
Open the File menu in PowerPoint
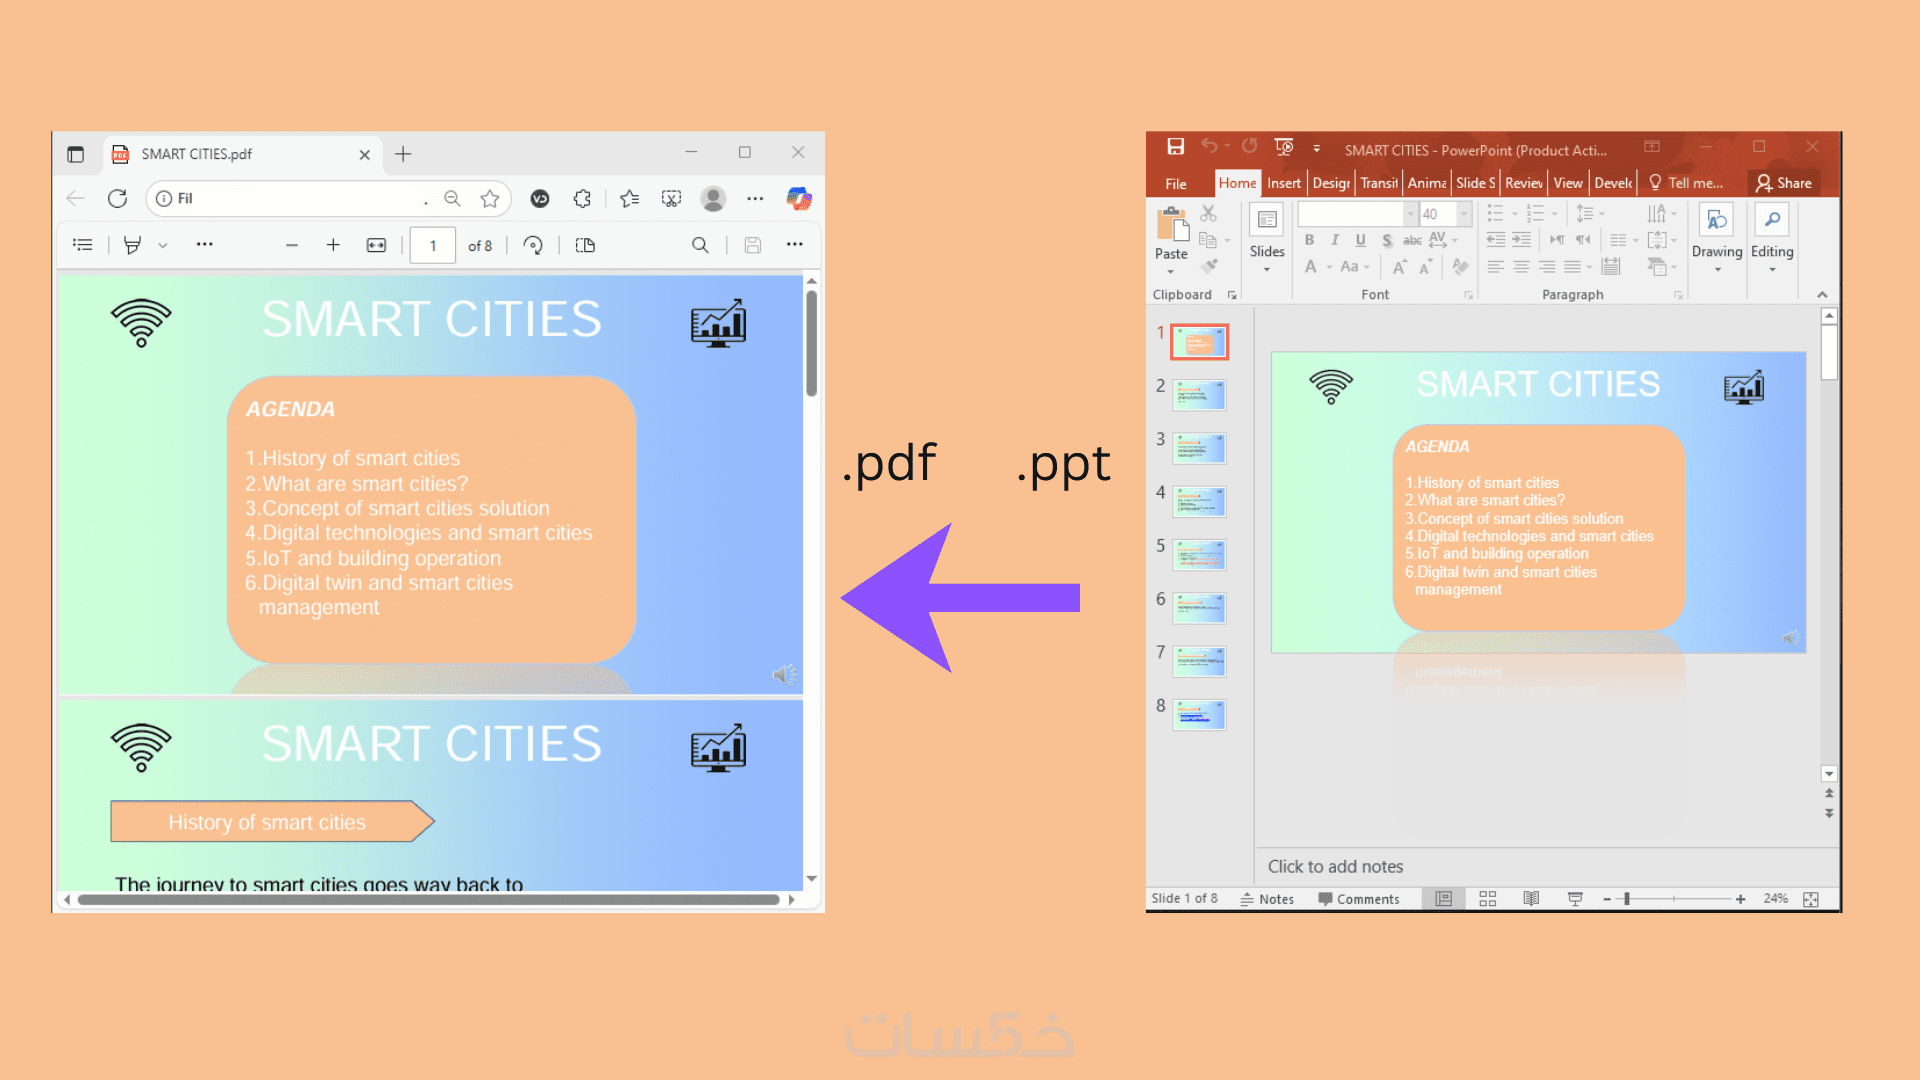(x=1176, y=184)
